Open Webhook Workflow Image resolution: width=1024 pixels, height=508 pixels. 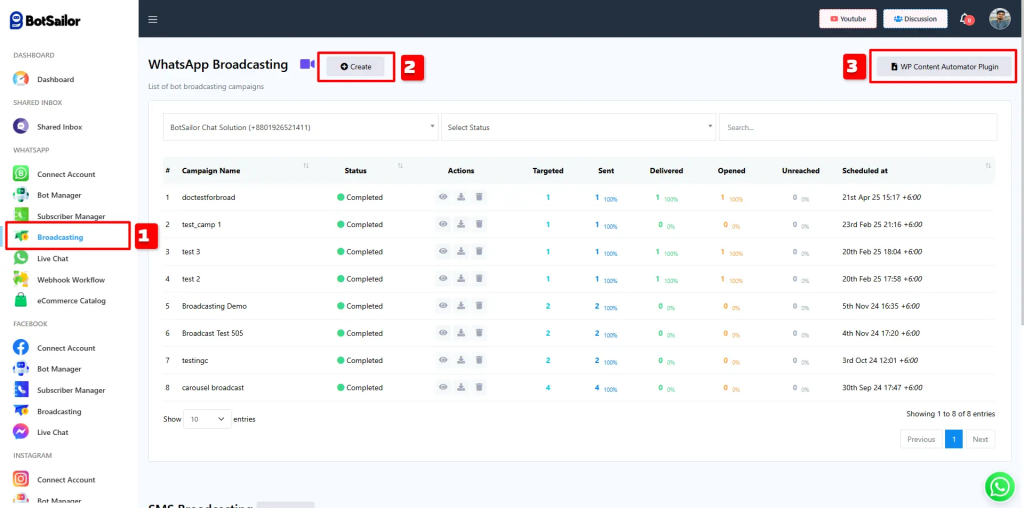pos(71,279)
